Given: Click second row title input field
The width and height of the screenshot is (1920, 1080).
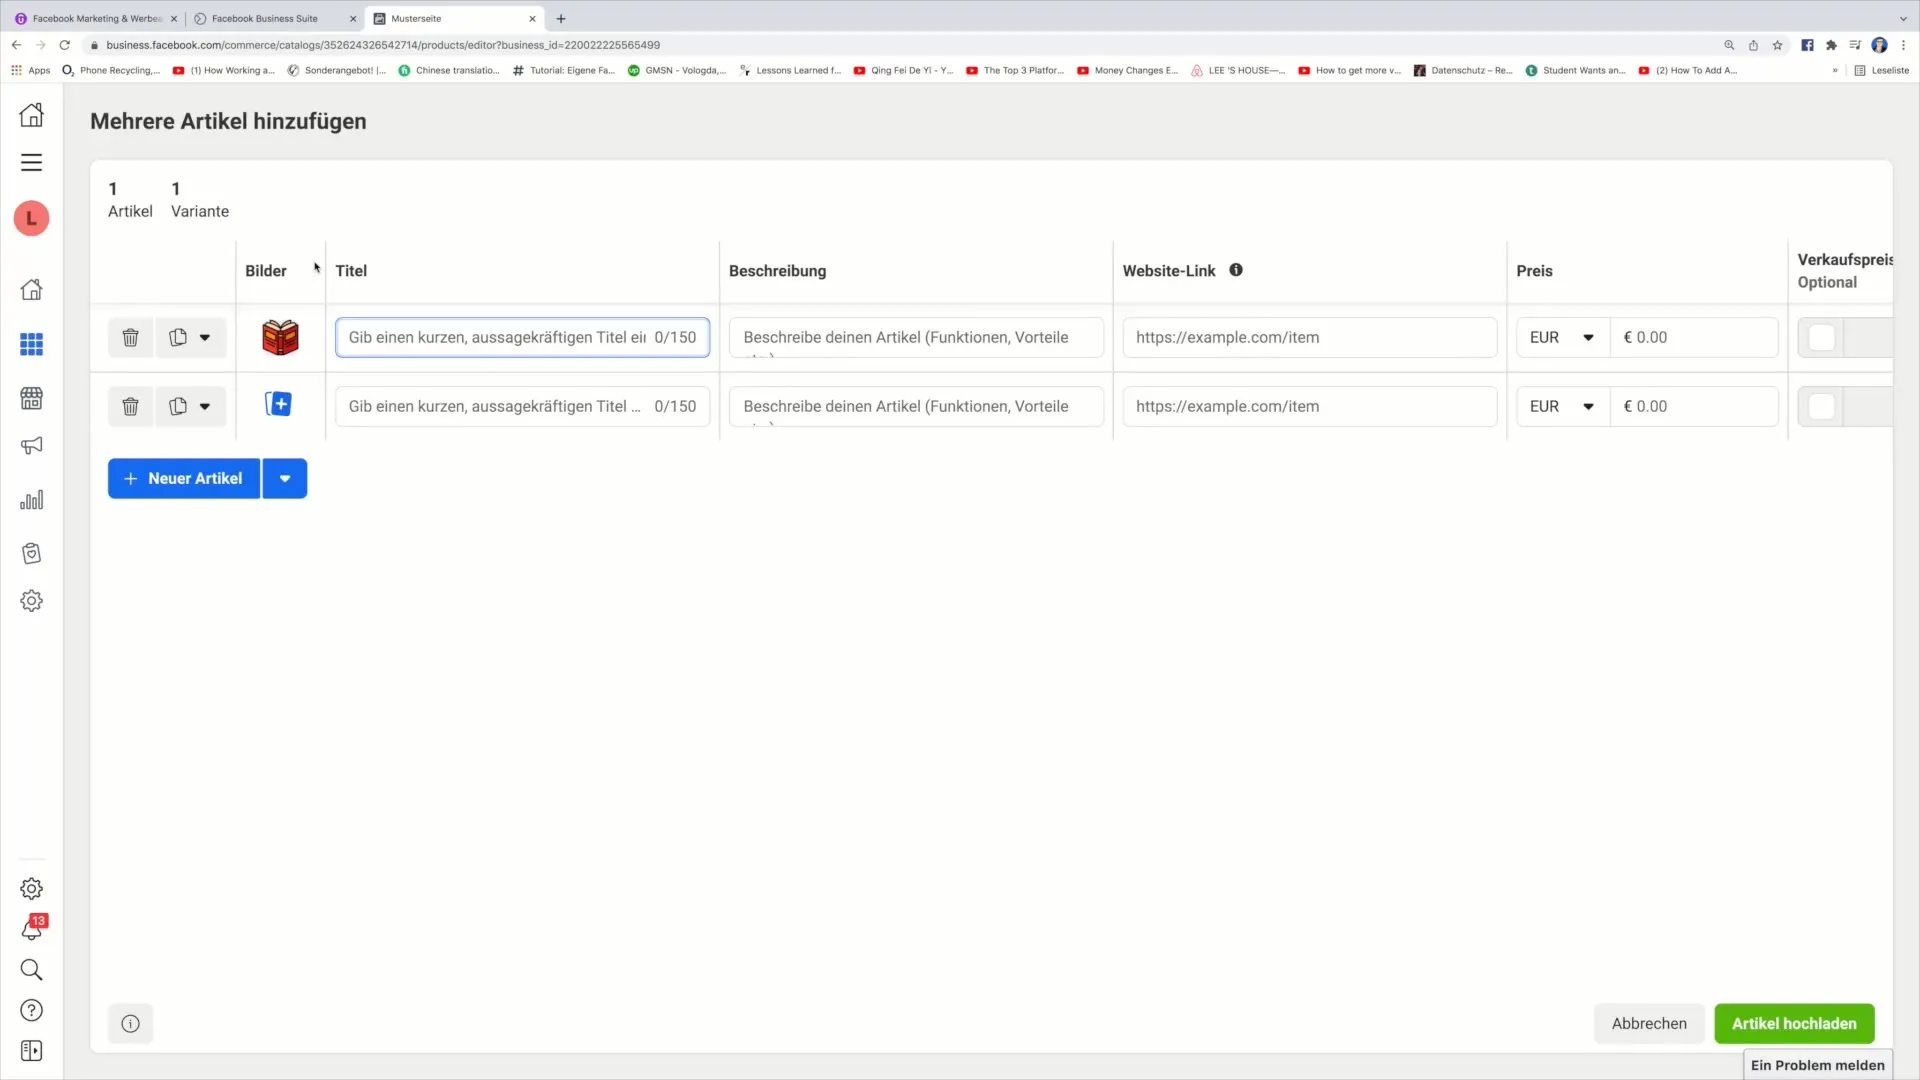Looking at the screenshot, I should click(x=522, y=406).
